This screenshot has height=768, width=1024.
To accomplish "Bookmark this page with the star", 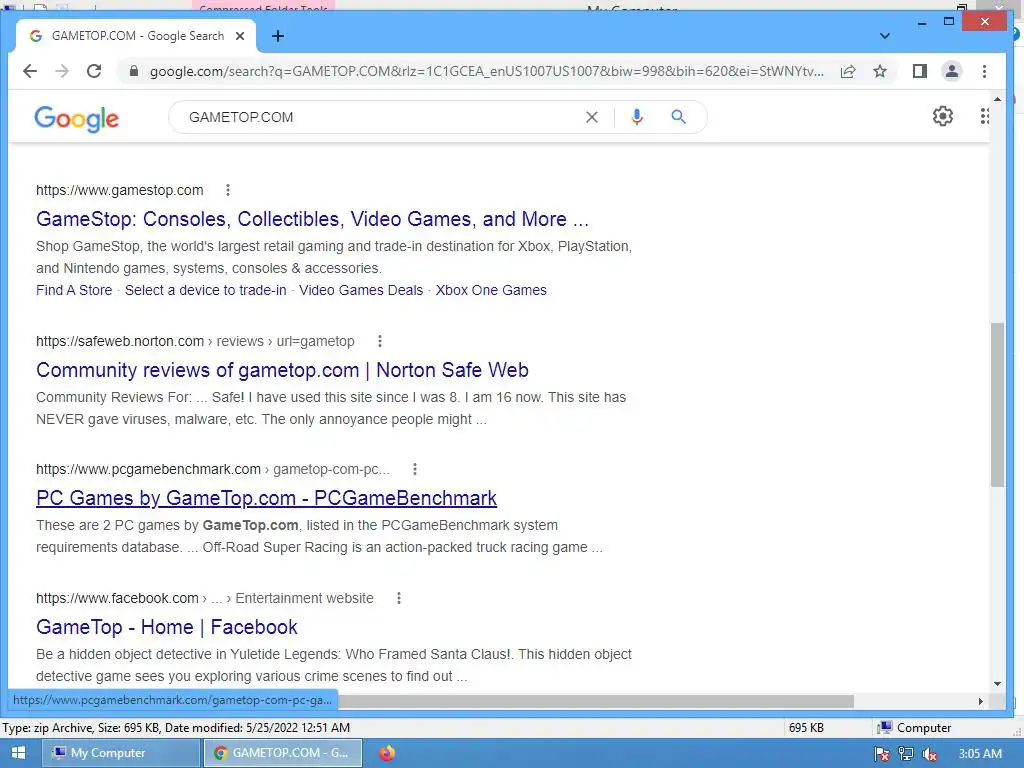I will 880,71.
